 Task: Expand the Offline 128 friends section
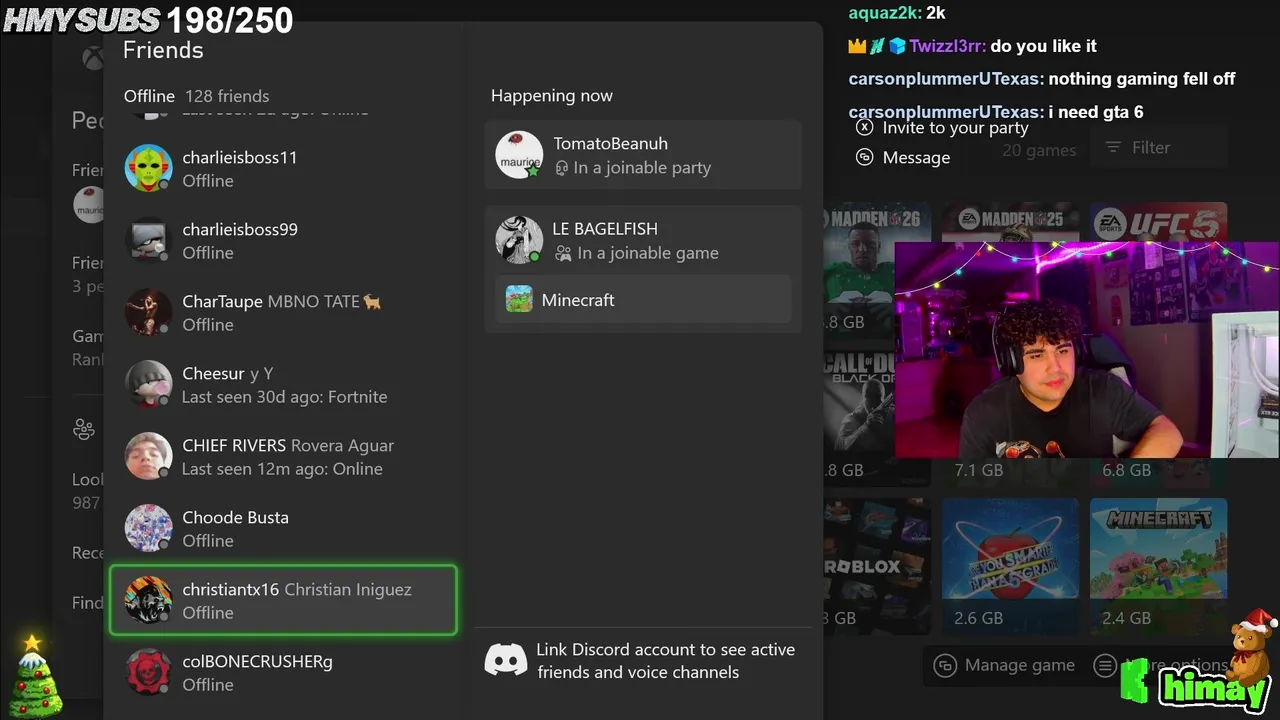196,96
